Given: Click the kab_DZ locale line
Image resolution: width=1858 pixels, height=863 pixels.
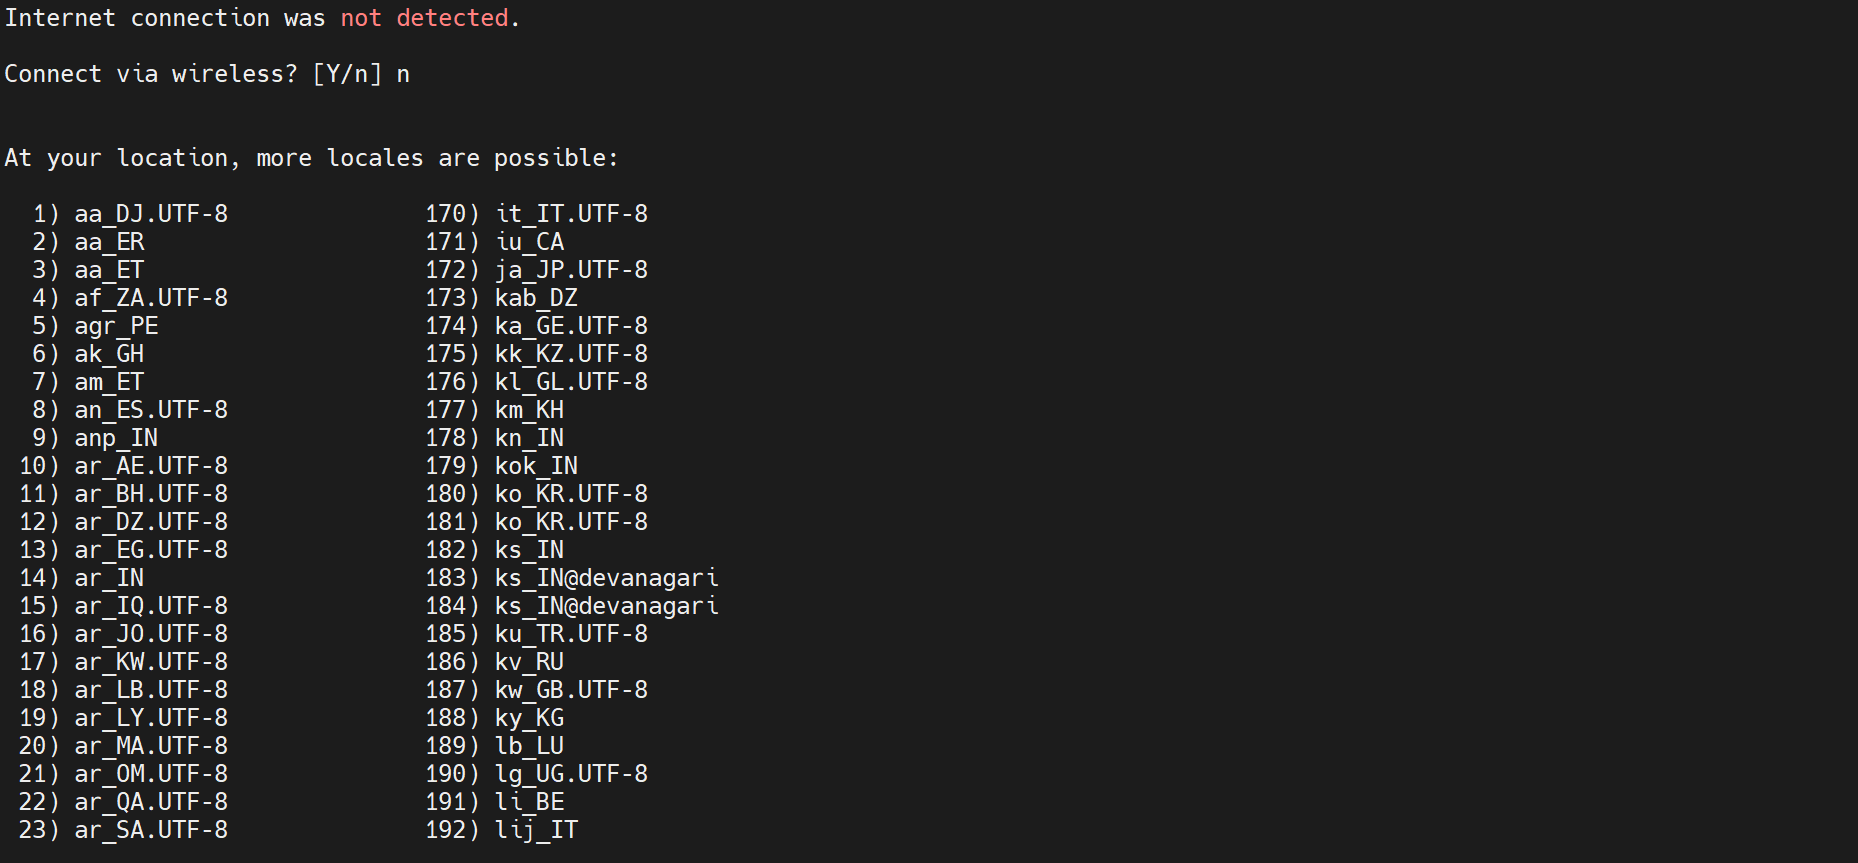Looking at the screenshot, I should click(x=536, y=298).
